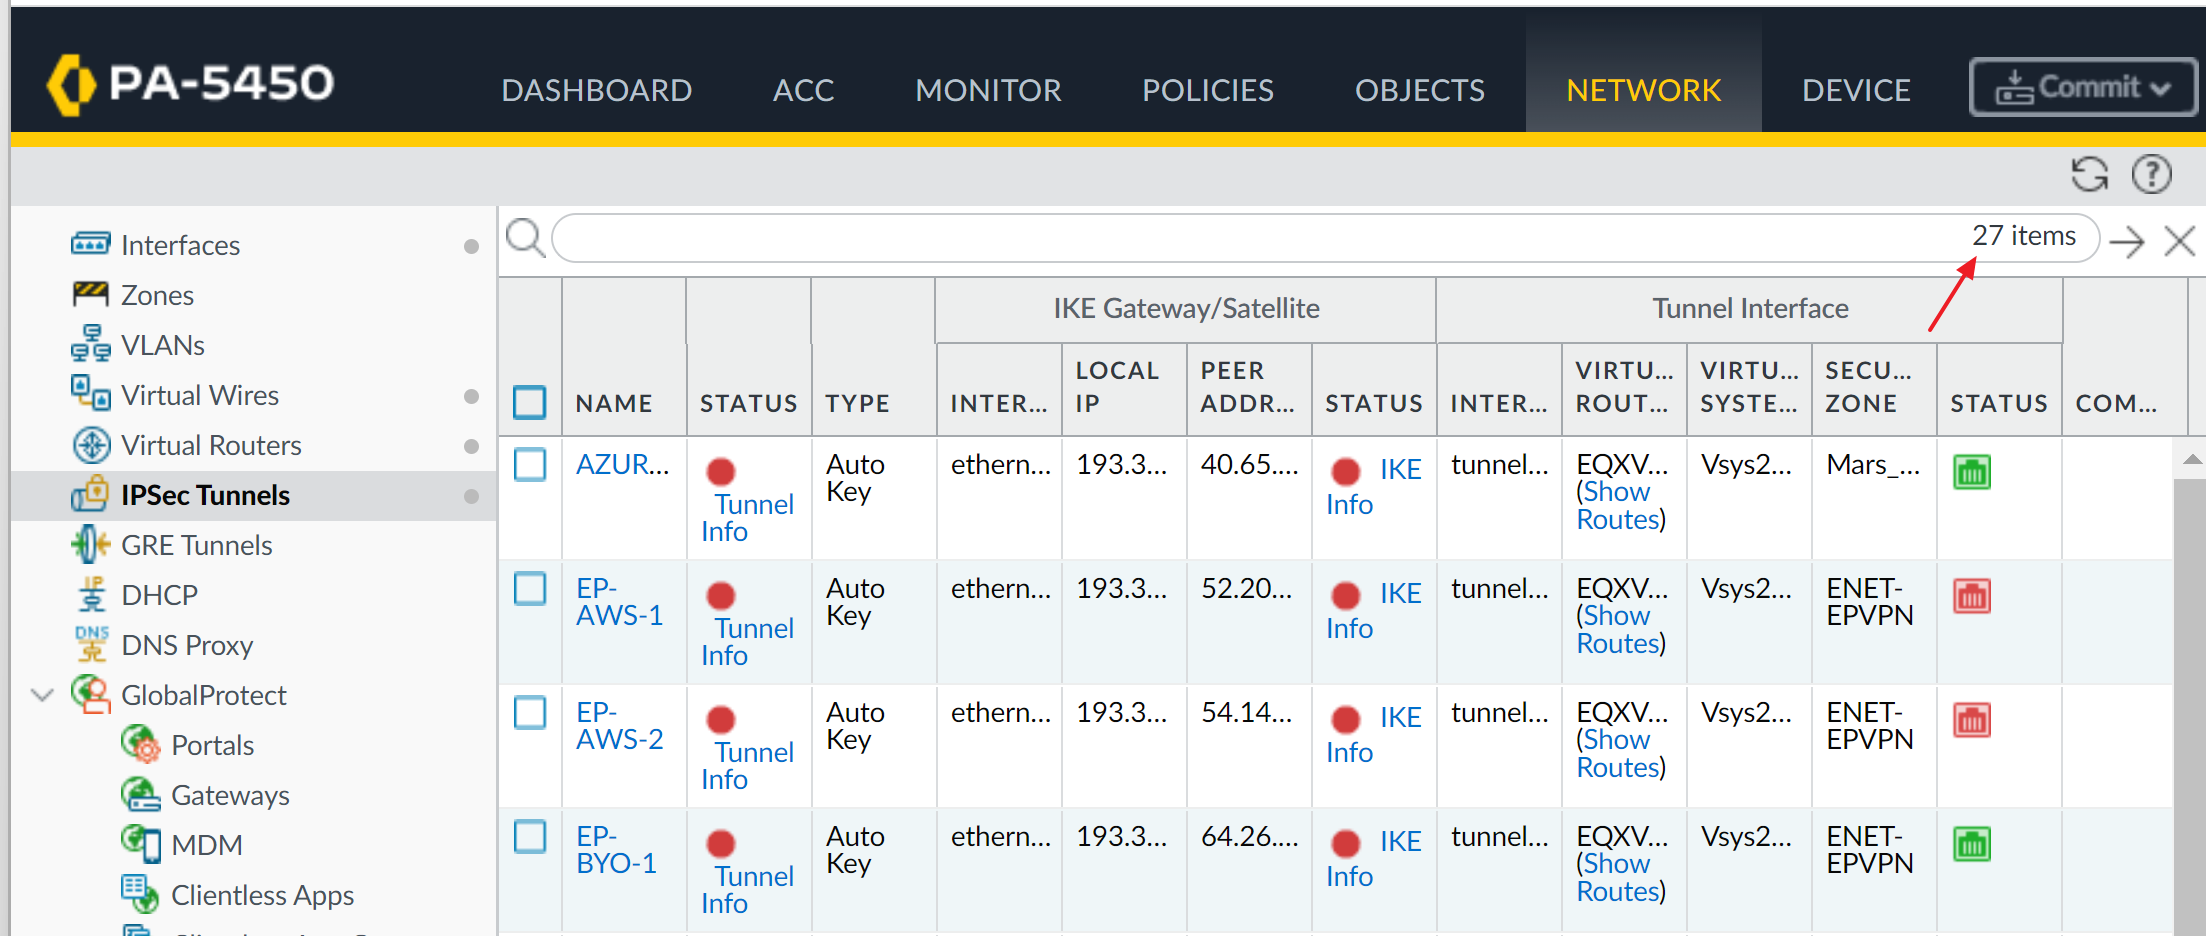The image size is (2206, 936).
Task: Open the Commit dropdown menu
Action: click(2082, 86)
